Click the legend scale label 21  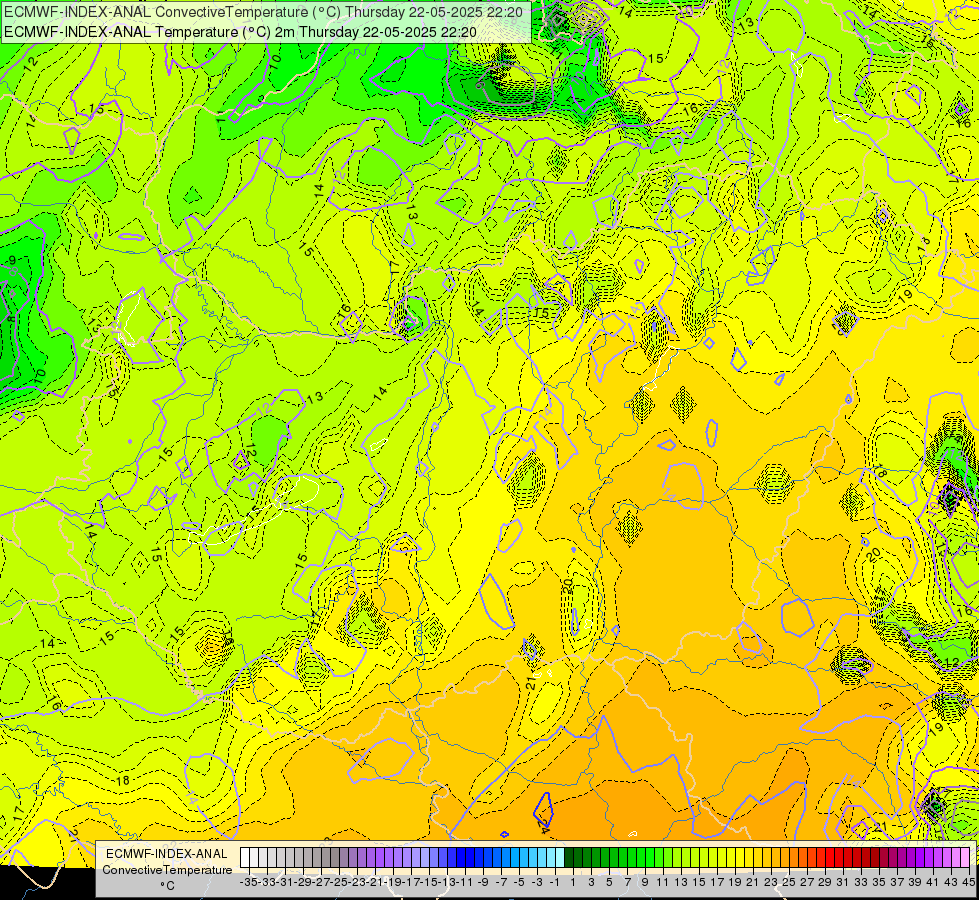[x=752, y=882]
